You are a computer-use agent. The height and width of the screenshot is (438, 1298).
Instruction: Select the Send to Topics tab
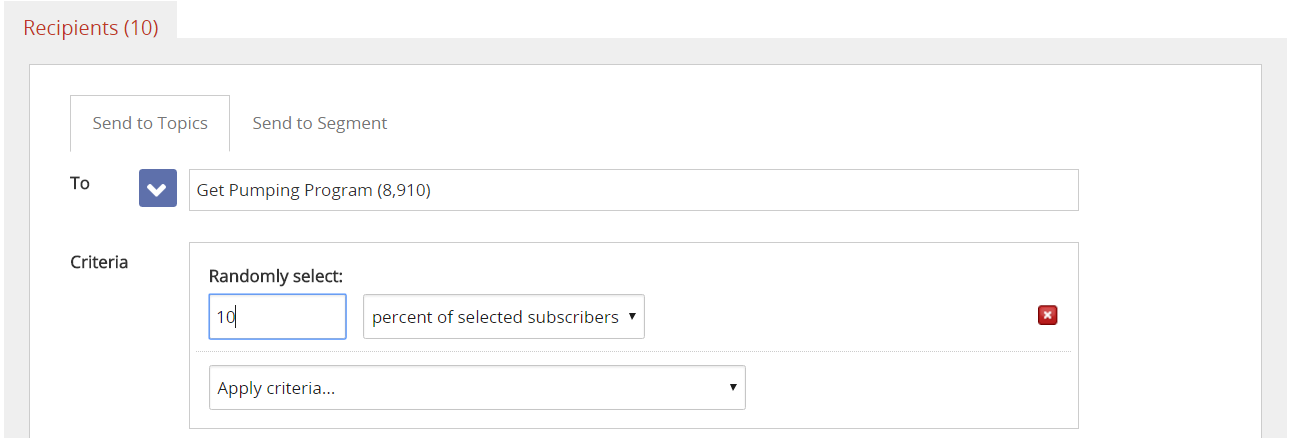tap(150, 123)
